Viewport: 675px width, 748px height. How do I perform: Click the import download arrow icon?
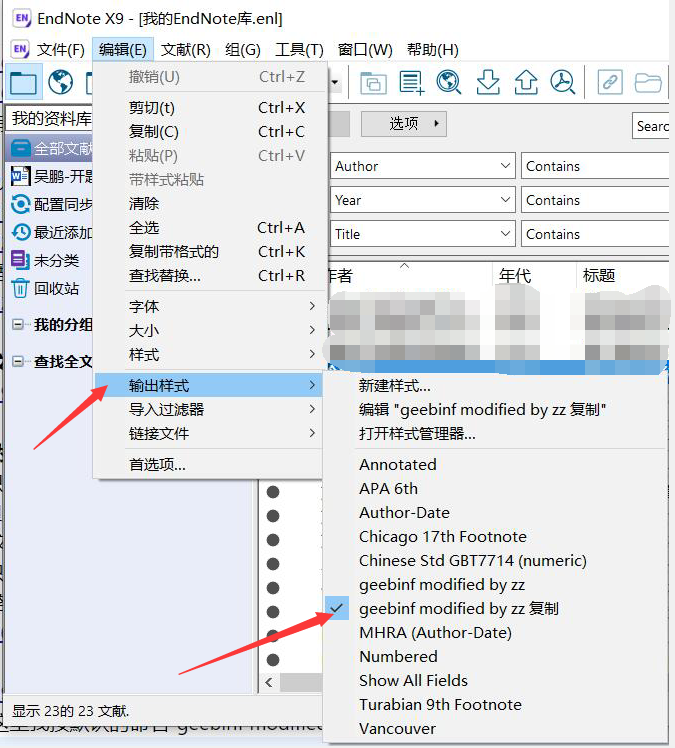[487, 82]
